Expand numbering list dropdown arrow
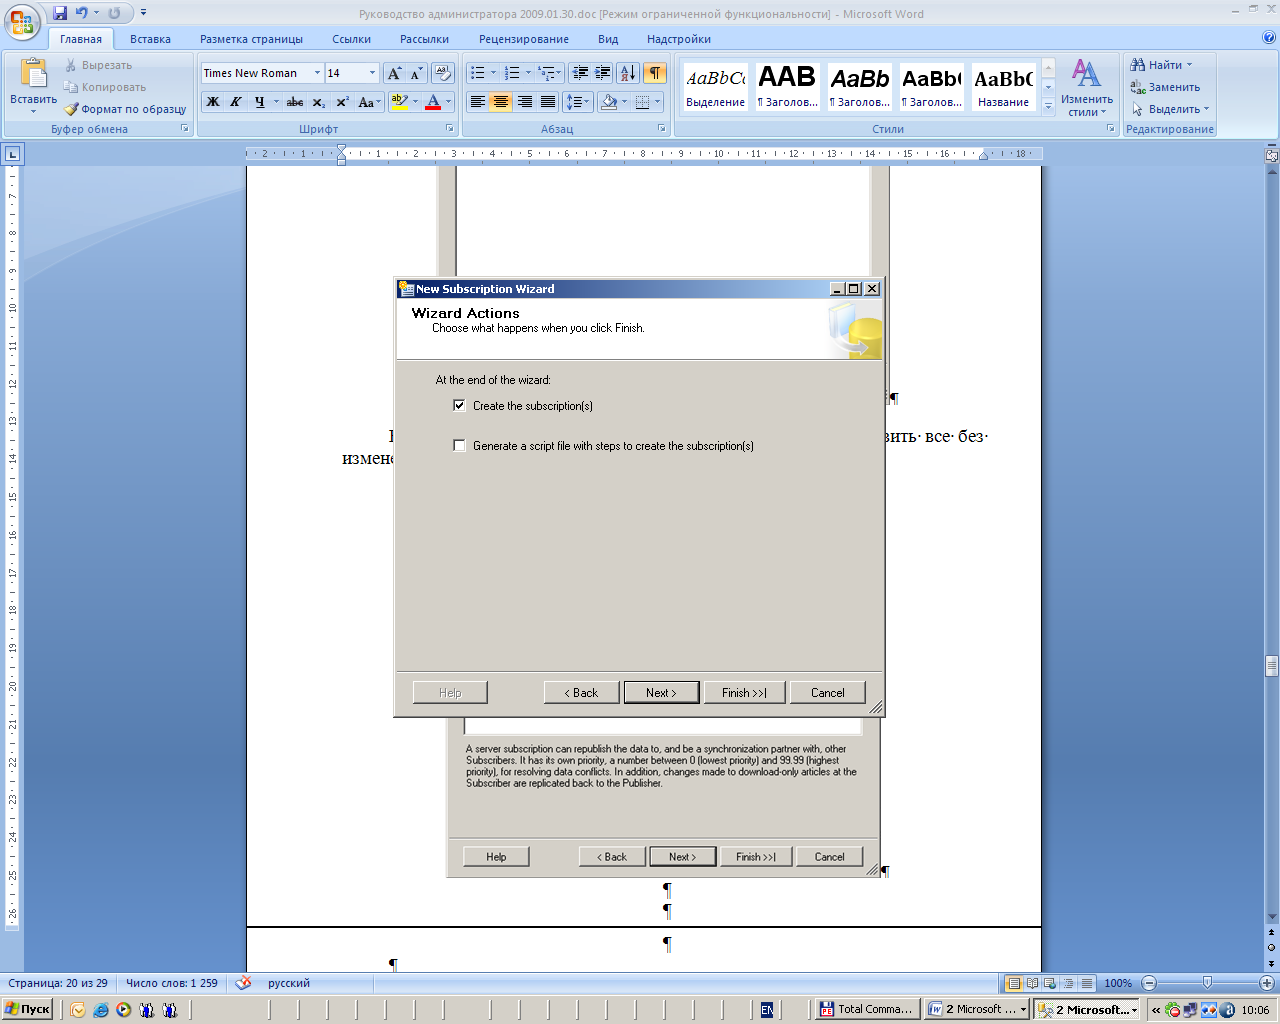Image resolution: width=1280 pixels, height=1024 pixels. [528, 73]
